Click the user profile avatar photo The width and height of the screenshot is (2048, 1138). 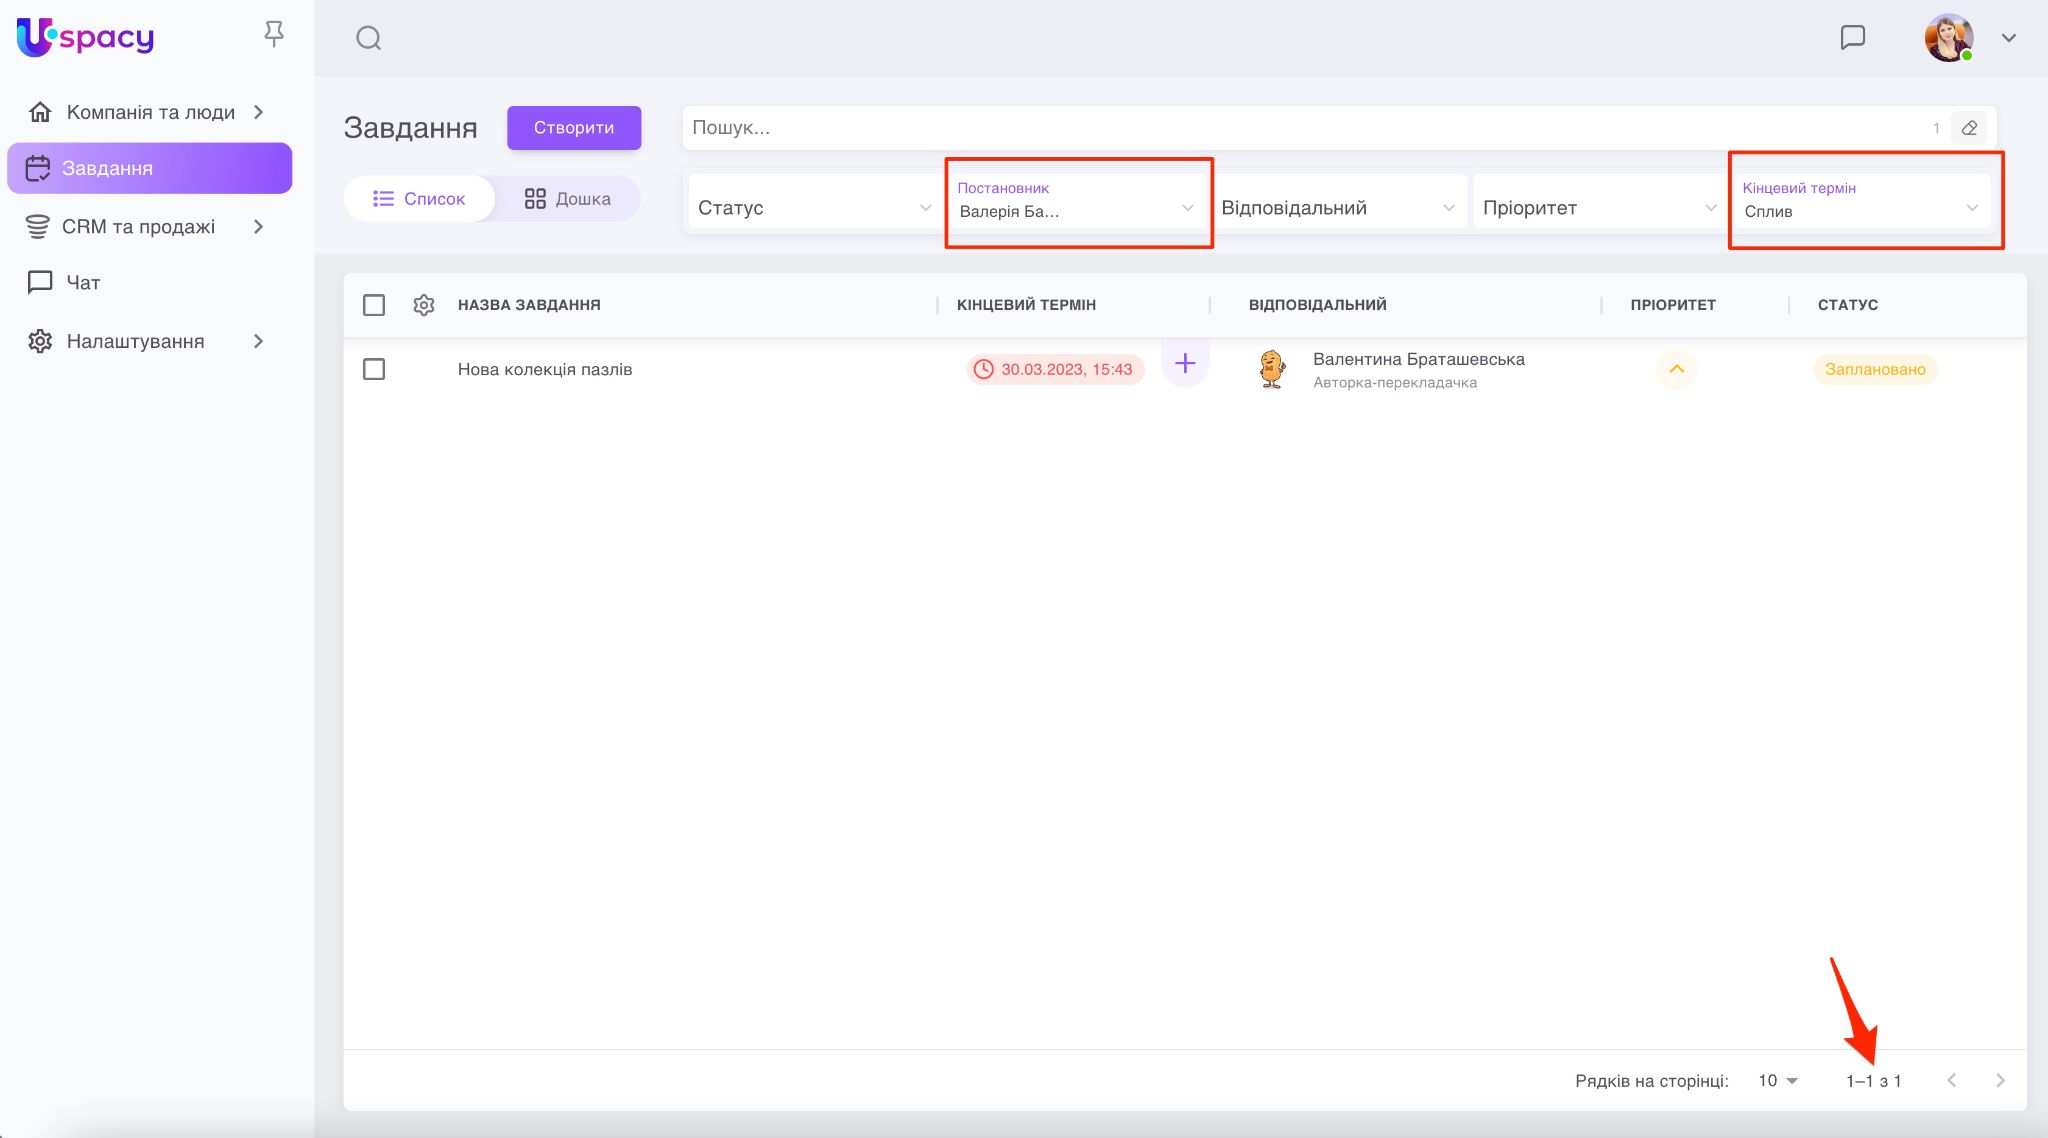coord(1948,38)
